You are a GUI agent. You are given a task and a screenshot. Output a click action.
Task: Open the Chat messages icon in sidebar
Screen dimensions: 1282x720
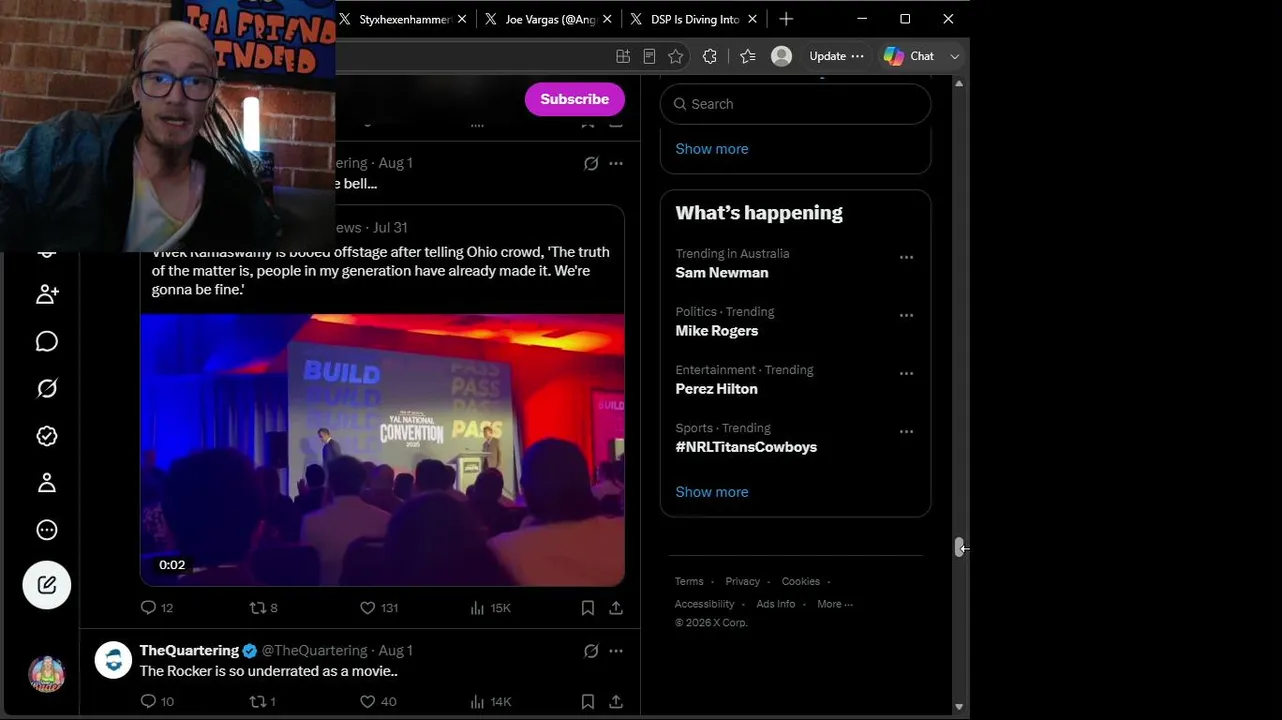point(47,342)
